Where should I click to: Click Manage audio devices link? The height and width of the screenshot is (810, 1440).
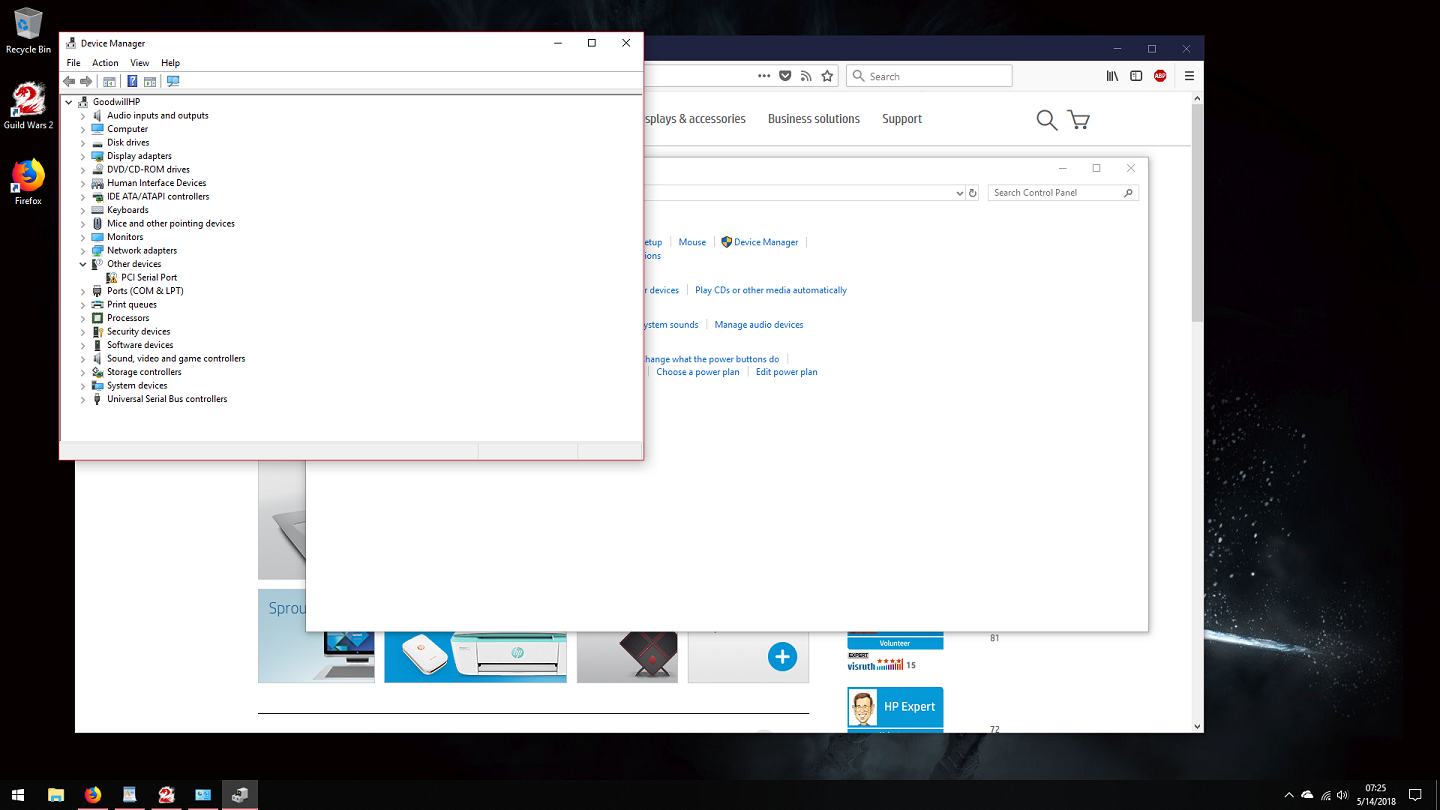coord(759,325)
